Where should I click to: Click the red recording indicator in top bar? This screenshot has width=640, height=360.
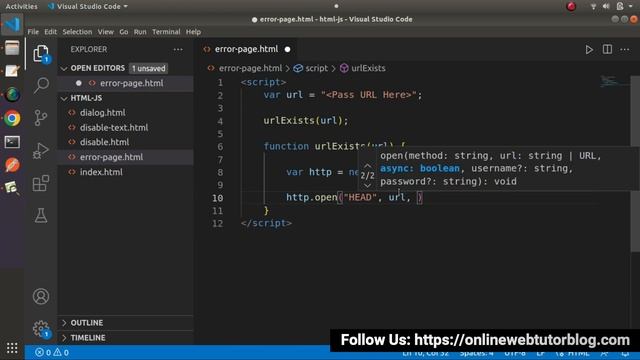click(x=571, y=6)
